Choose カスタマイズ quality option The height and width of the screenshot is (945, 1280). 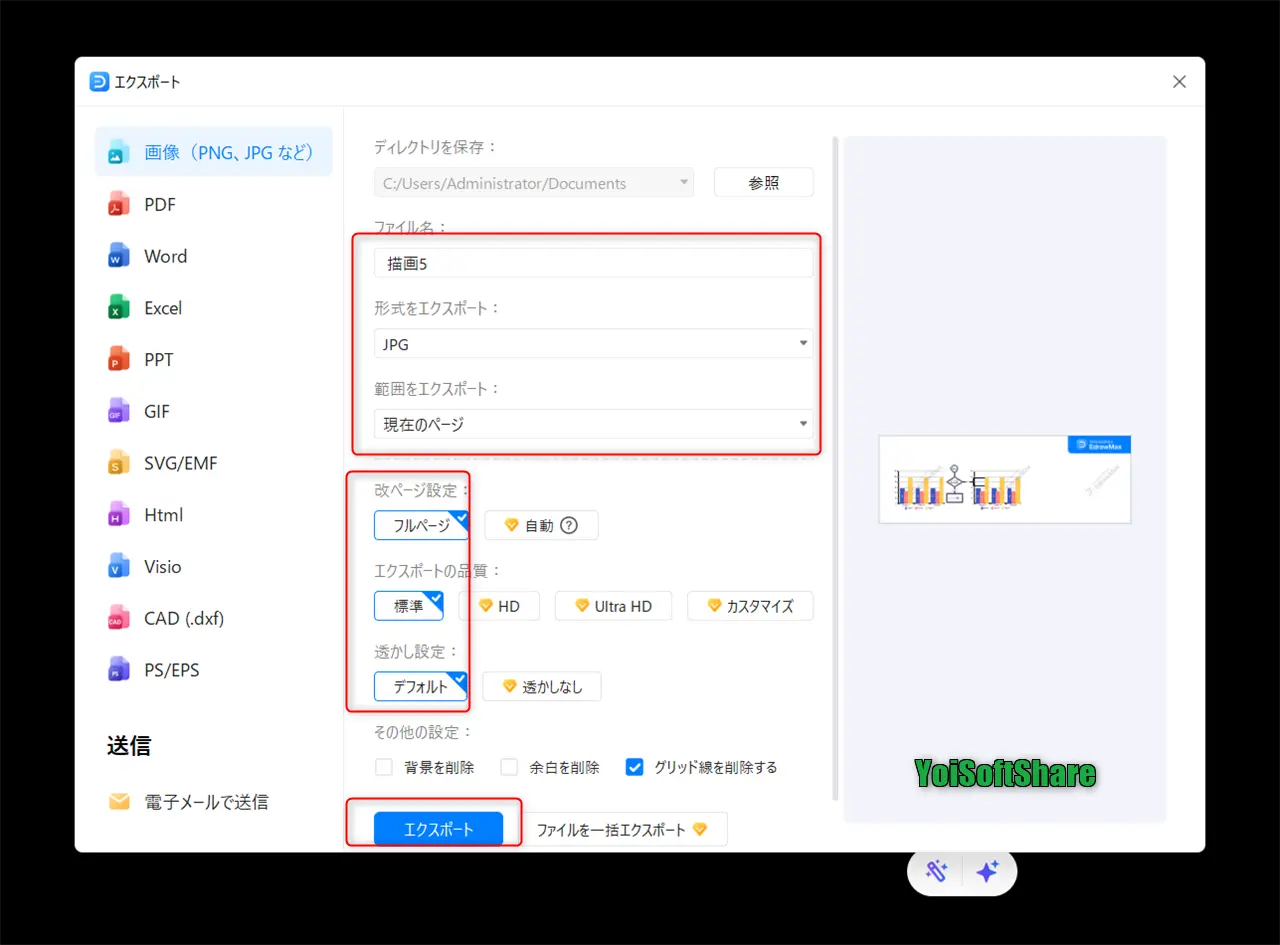click(x=750, y=606)
